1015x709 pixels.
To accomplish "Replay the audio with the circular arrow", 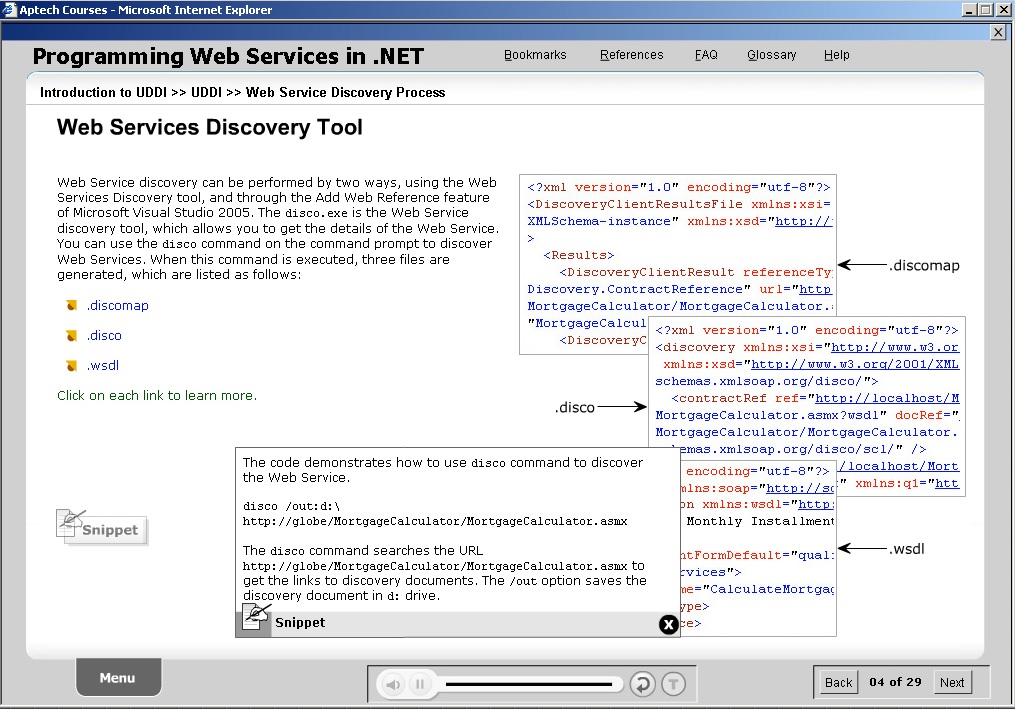I will [642, 684].
